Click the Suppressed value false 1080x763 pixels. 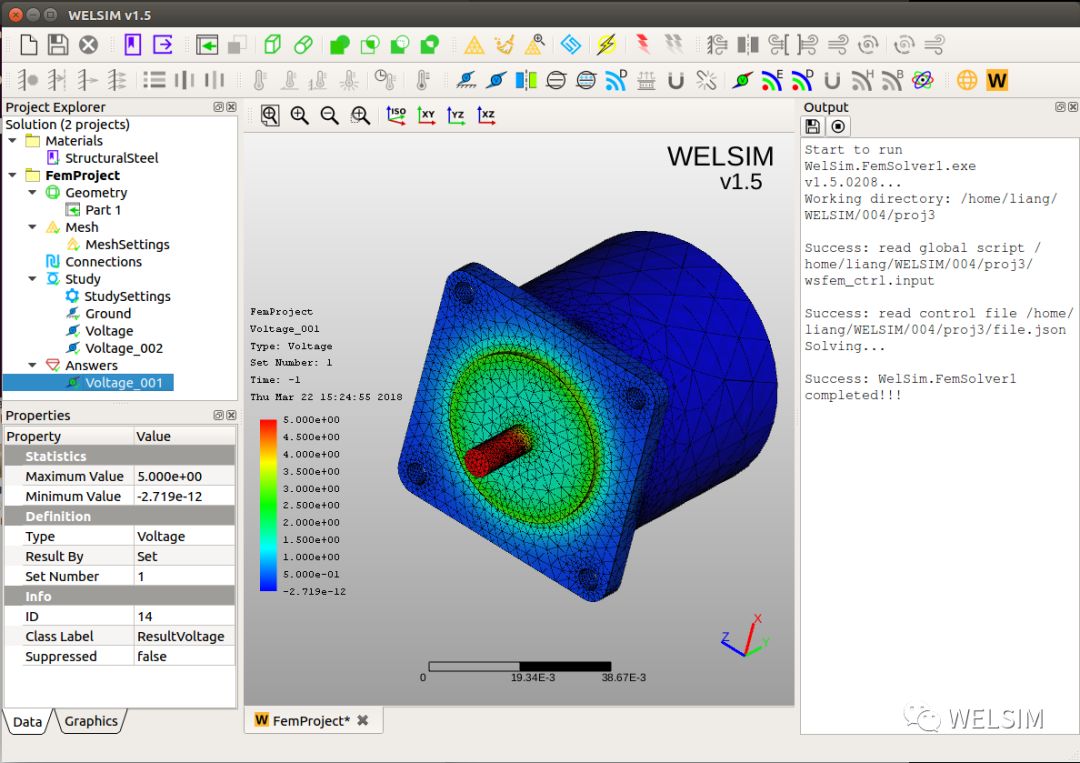click(x=185, y=656)
